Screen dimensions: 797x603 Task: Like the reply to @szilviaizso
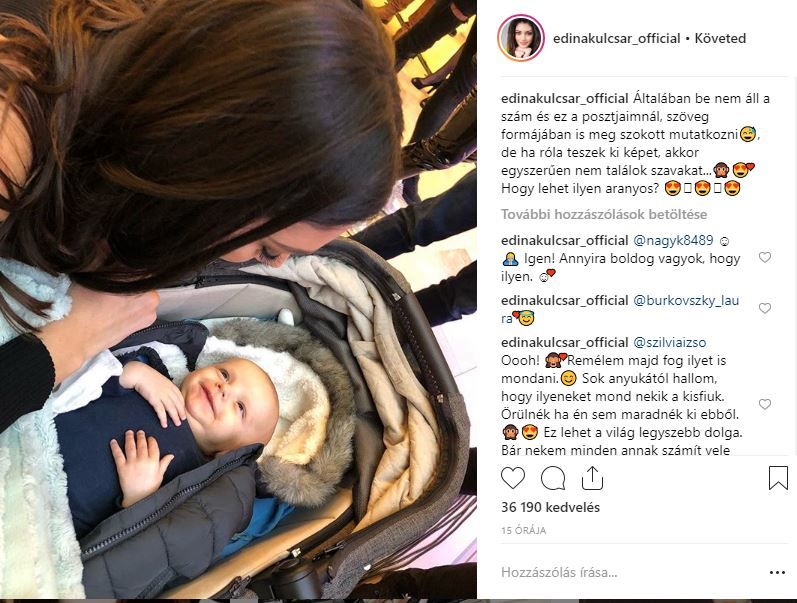(x=764, y=404)
